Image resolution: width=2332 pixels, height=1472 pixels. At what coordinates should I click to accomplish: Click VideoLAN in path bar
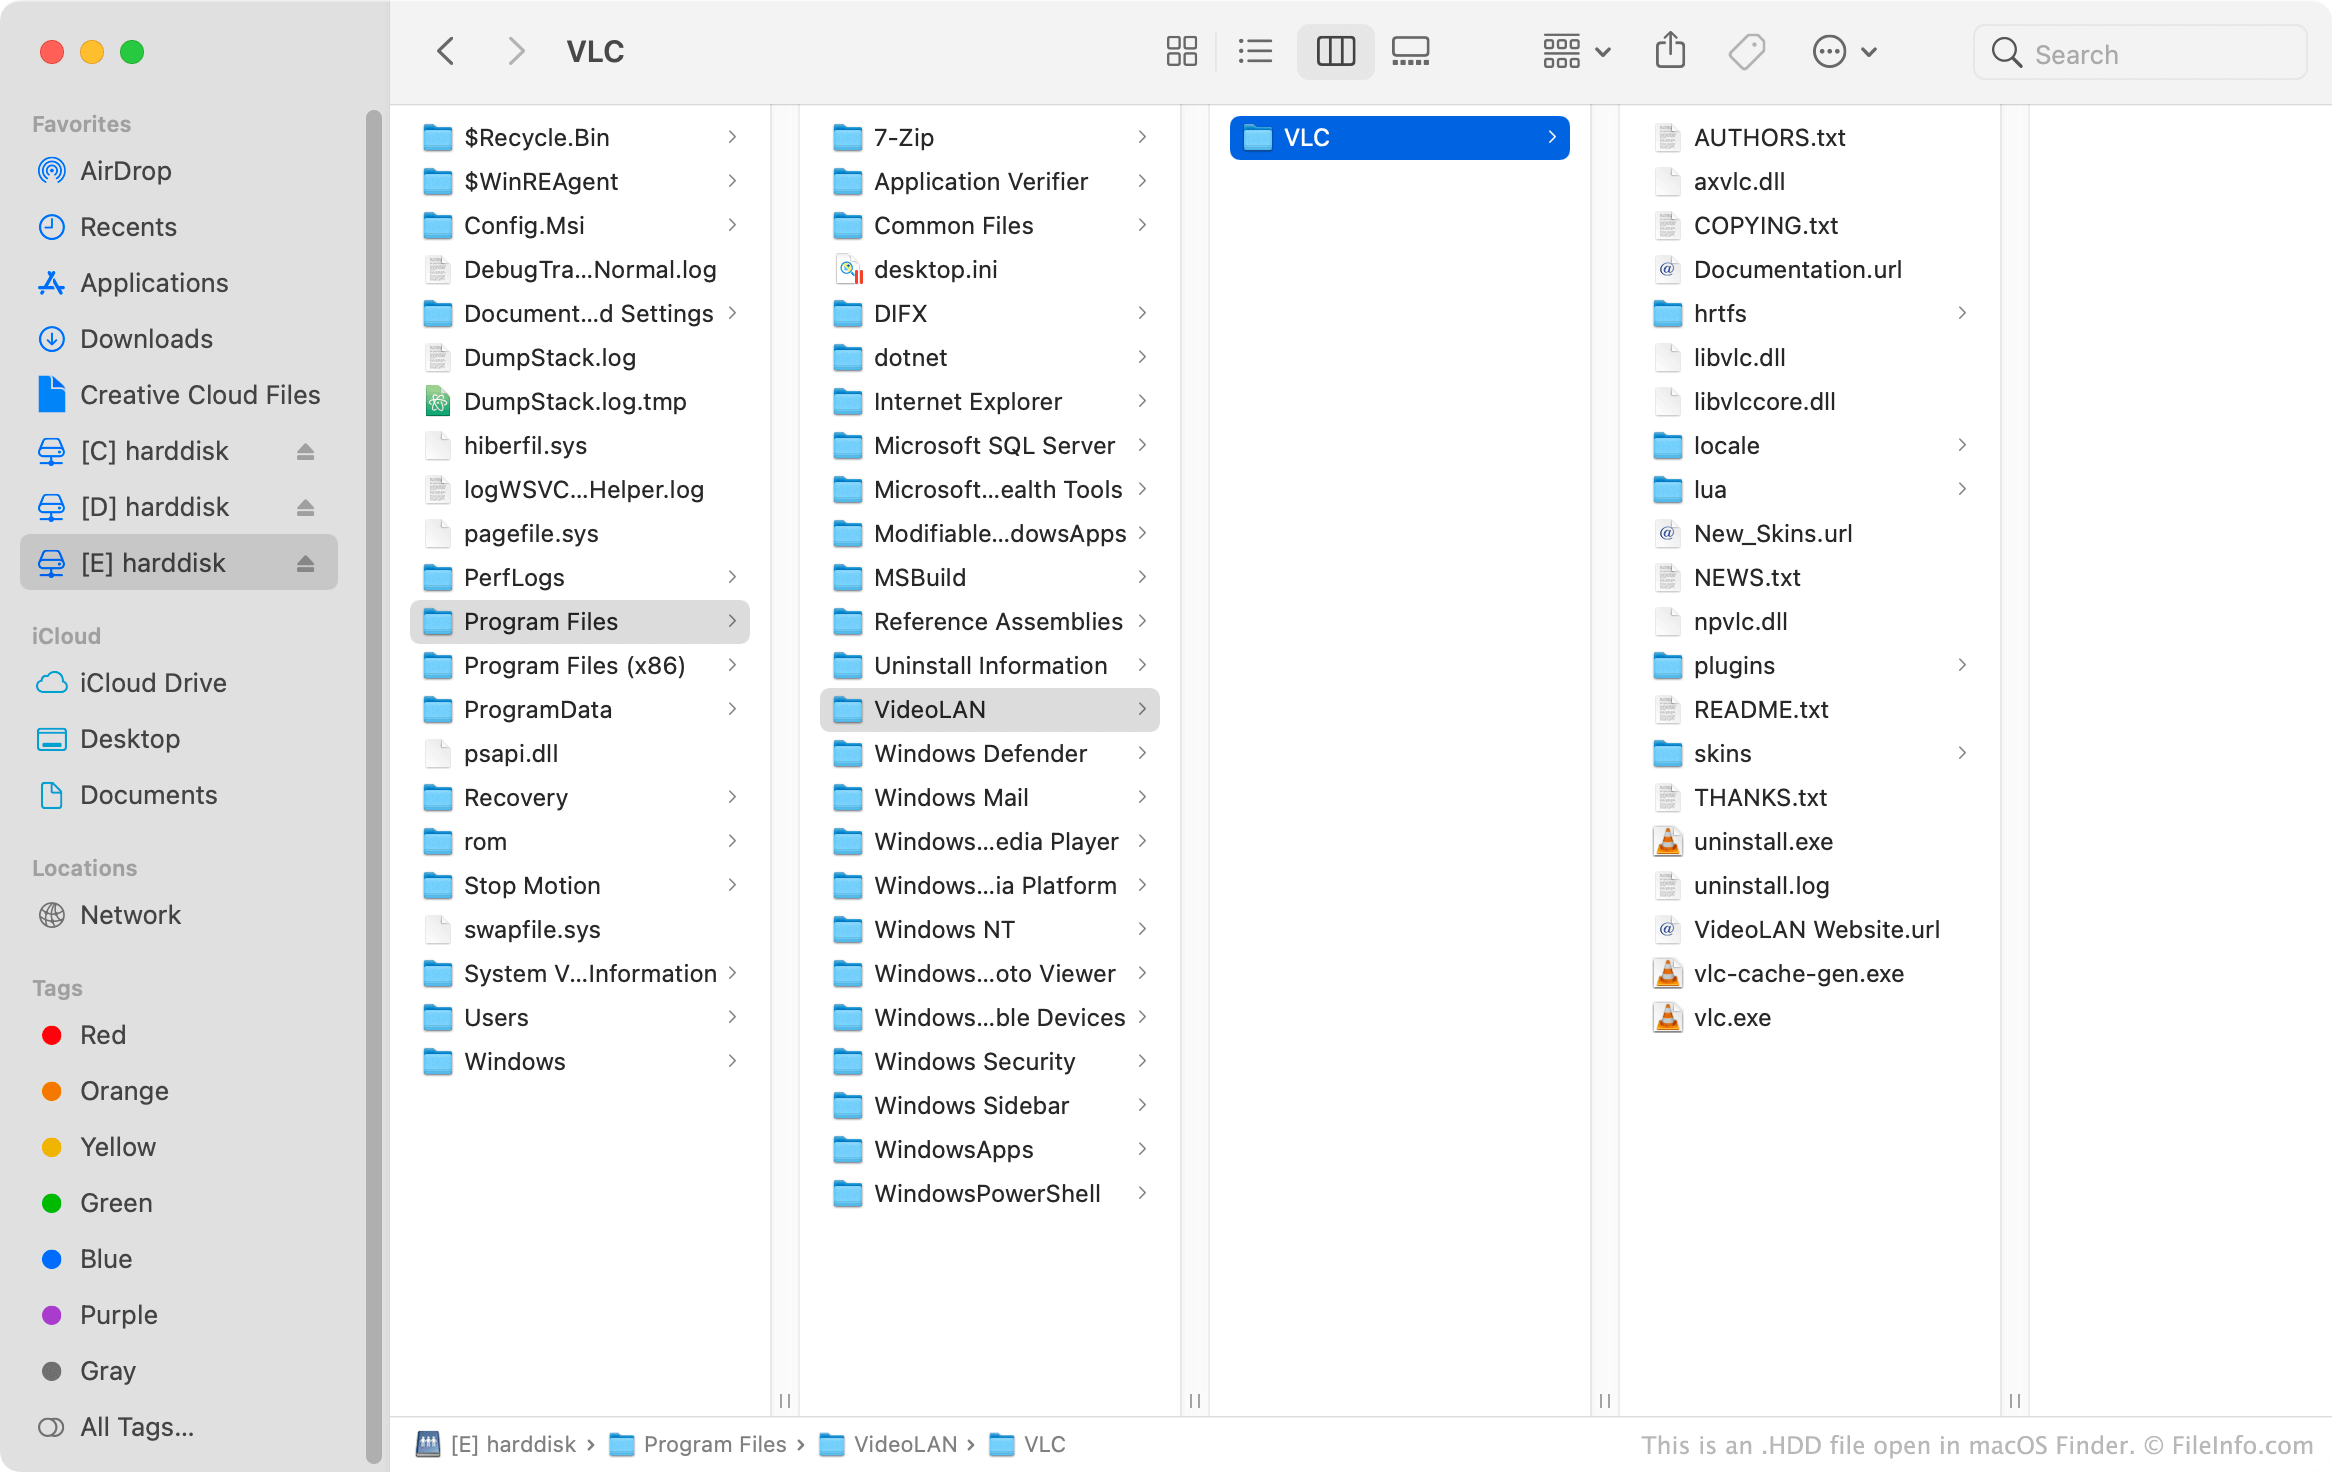(x=889, y=1444)
